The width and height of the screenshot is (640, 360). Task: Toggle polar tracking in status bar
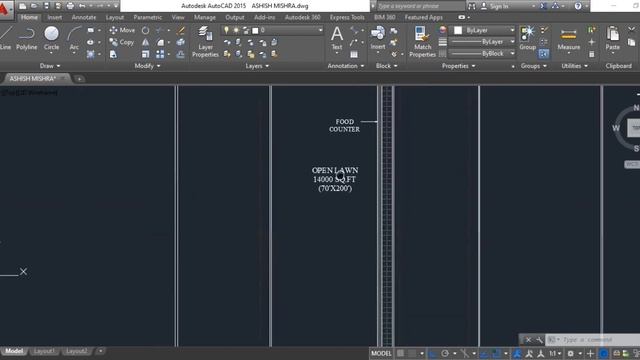[445, 353]
